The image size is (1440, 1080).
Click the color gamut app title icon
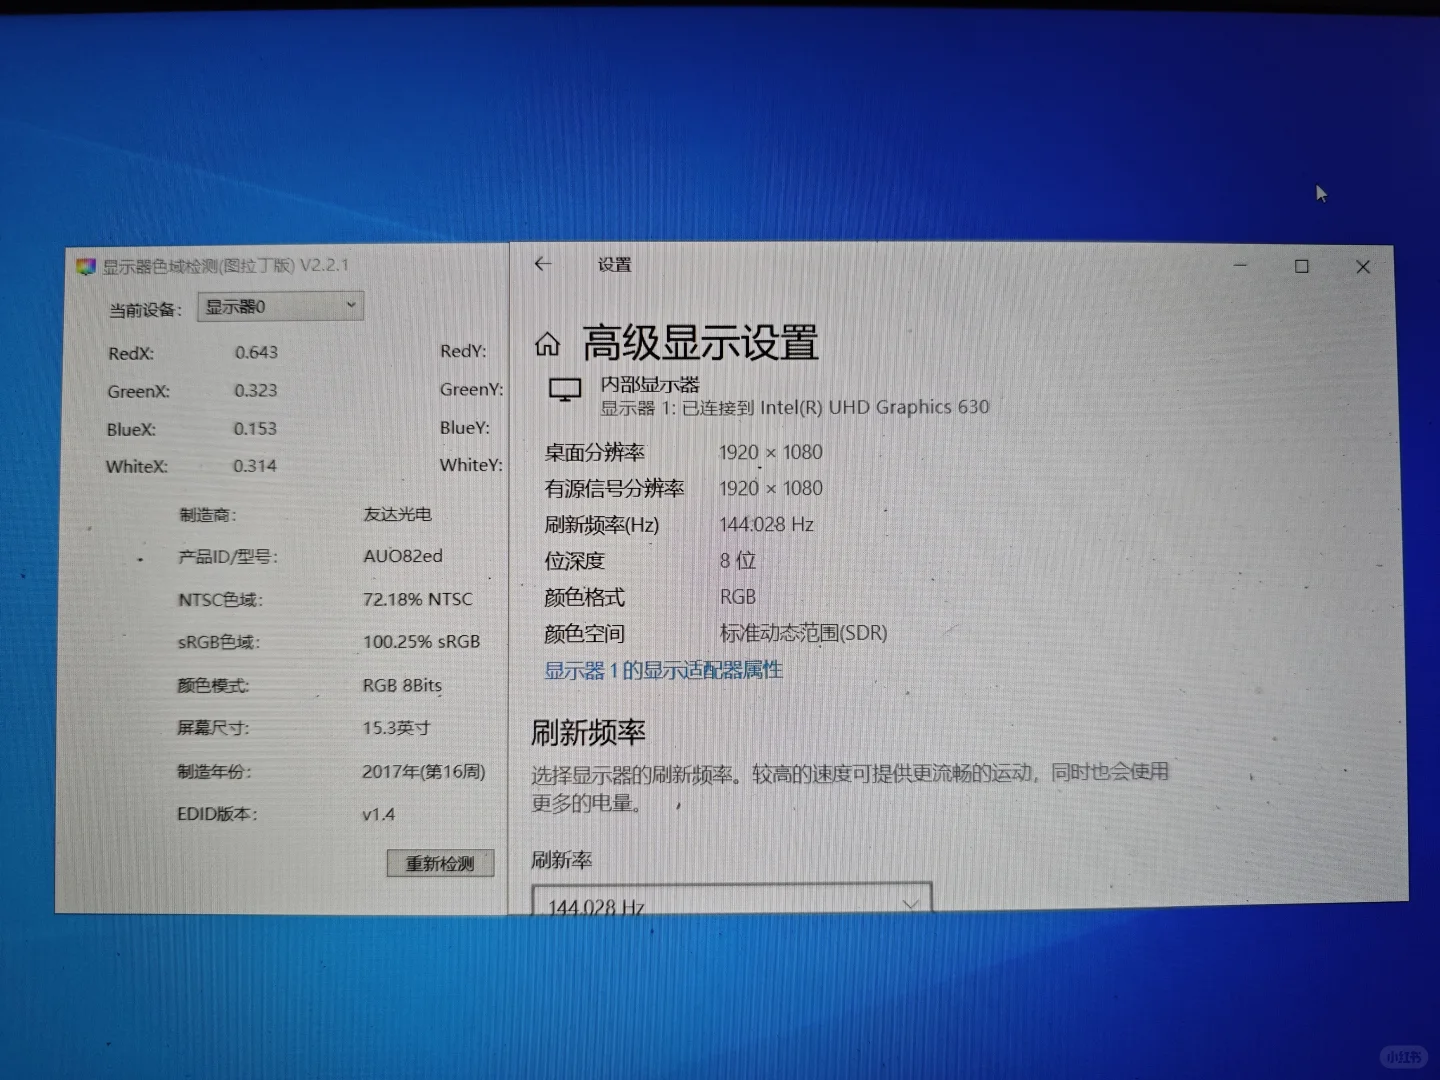86,266
